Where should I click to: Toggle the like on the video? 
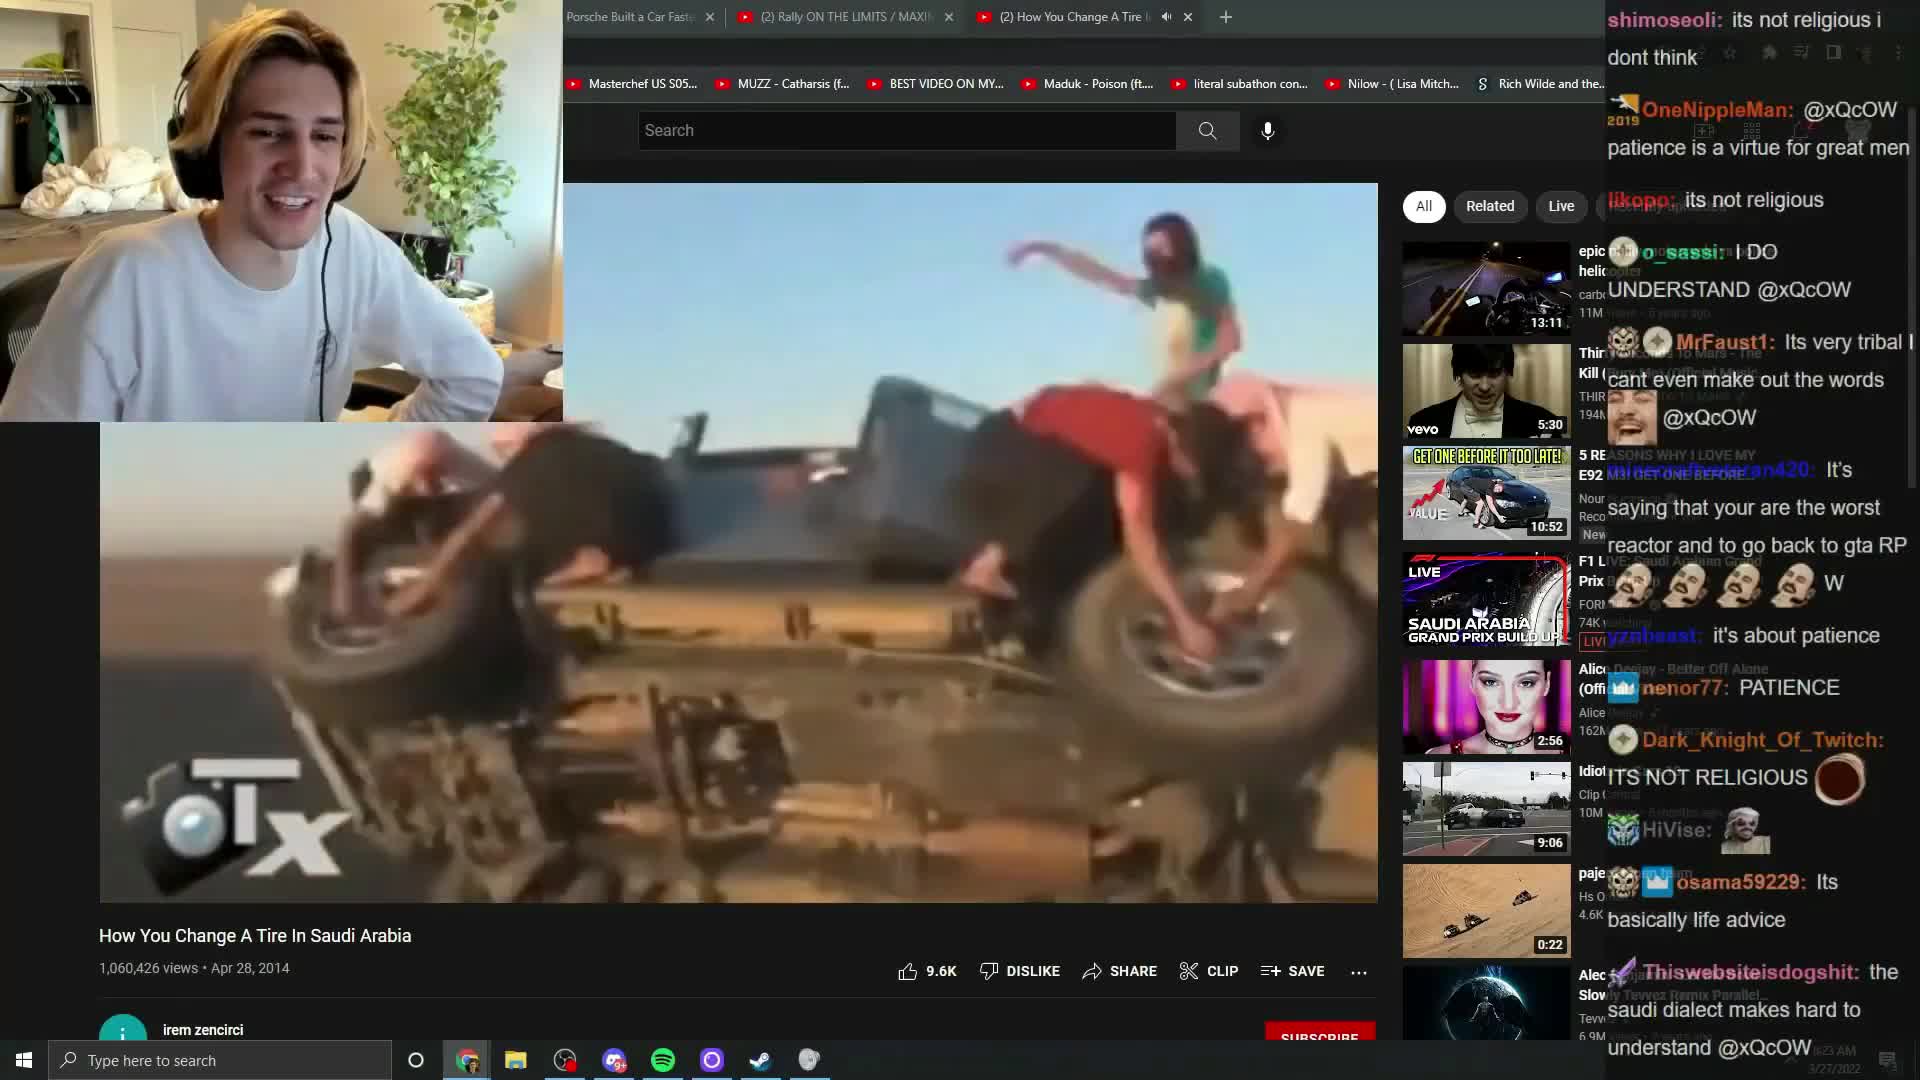tap(908, 970)
